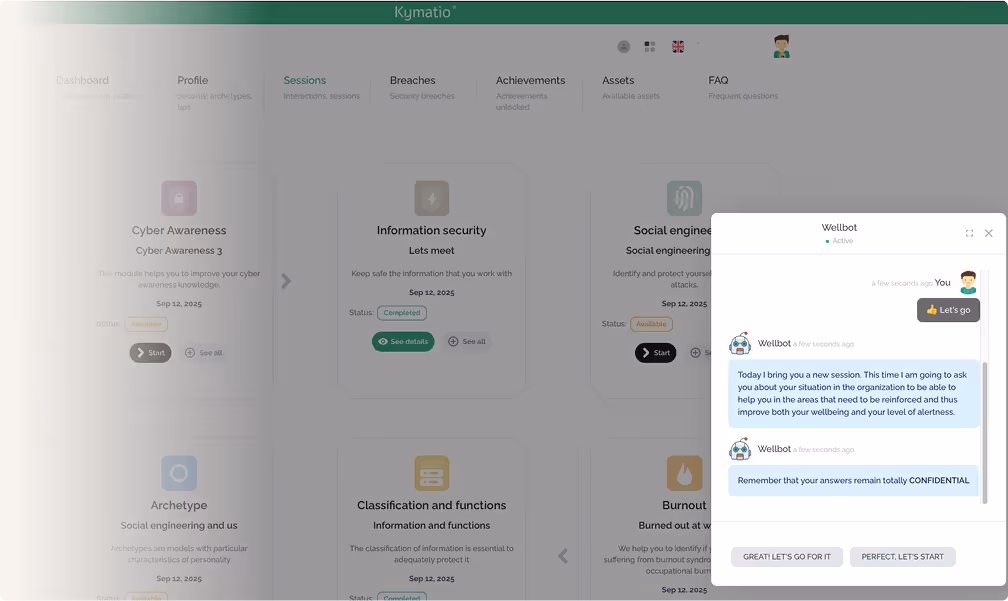Click the Wellbot chat scrollbar

[984, 432]
